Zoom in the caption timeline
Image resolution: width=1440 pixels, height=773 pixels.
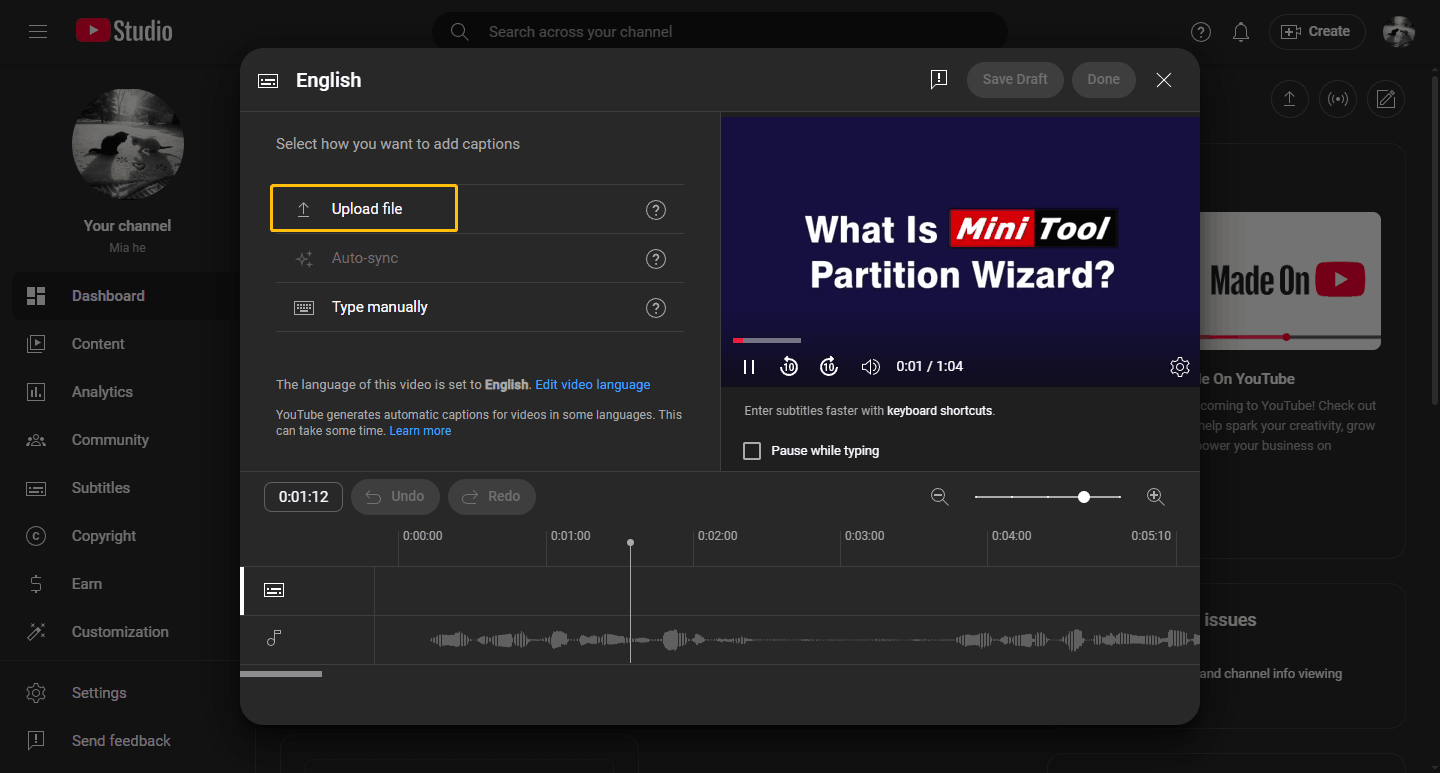click(x=1155, y=497)
